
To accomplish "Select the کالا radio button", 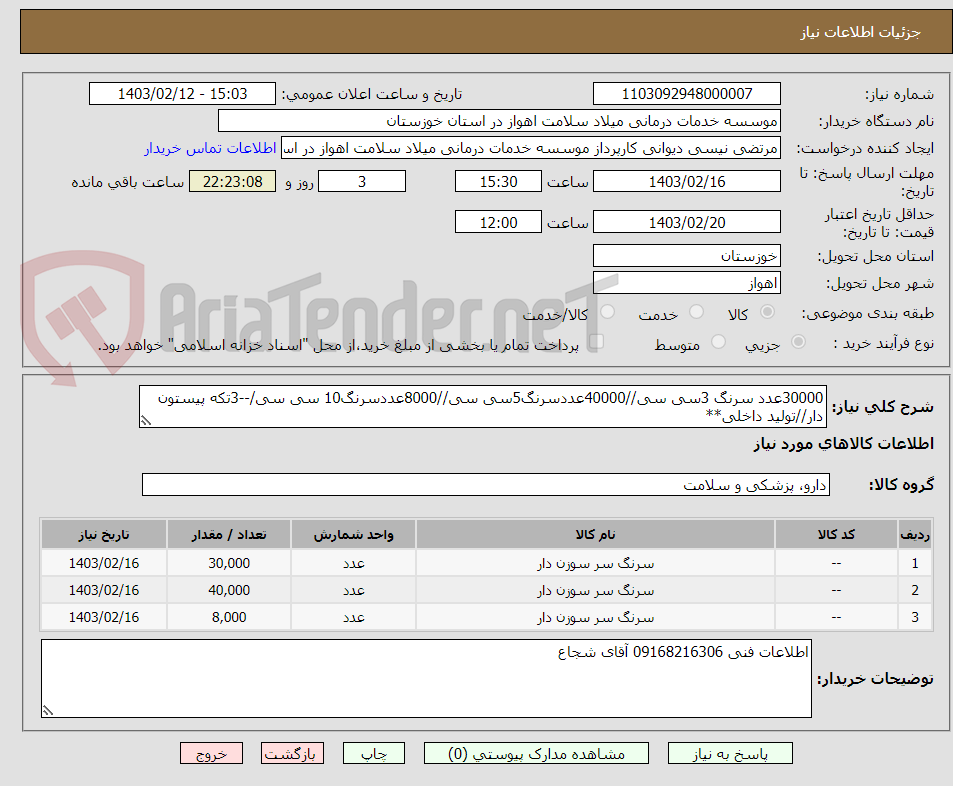I will coord(767,312).
